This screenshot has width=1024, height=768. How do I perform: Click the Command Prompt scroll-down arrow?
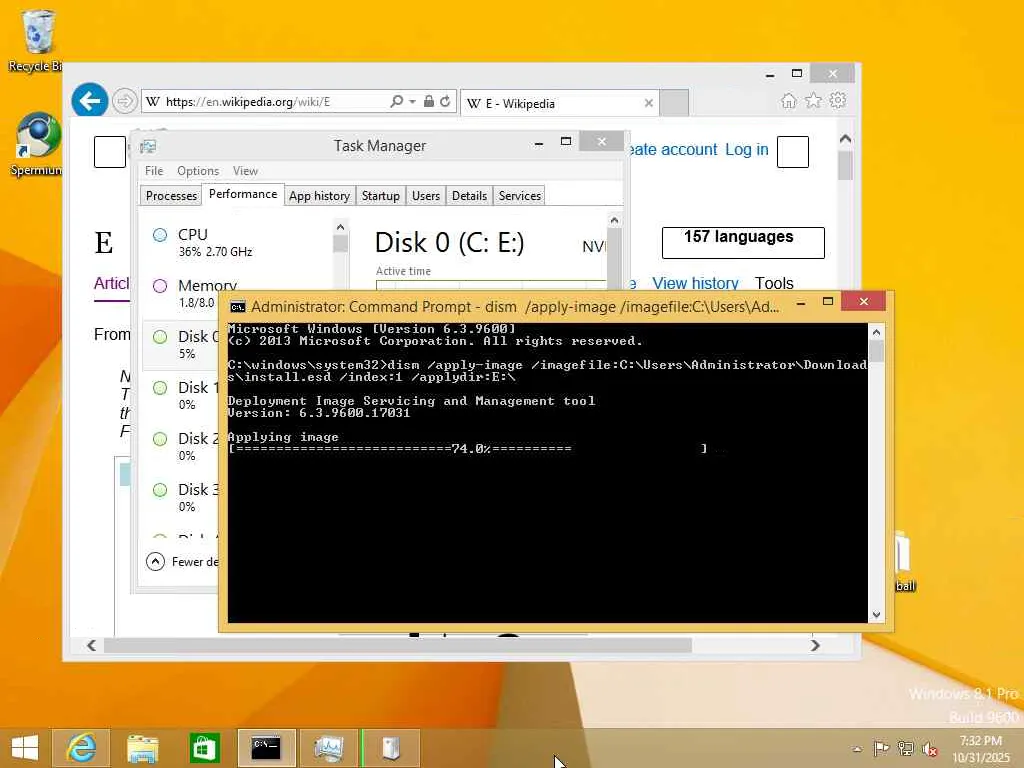click(x=876, y=615)
